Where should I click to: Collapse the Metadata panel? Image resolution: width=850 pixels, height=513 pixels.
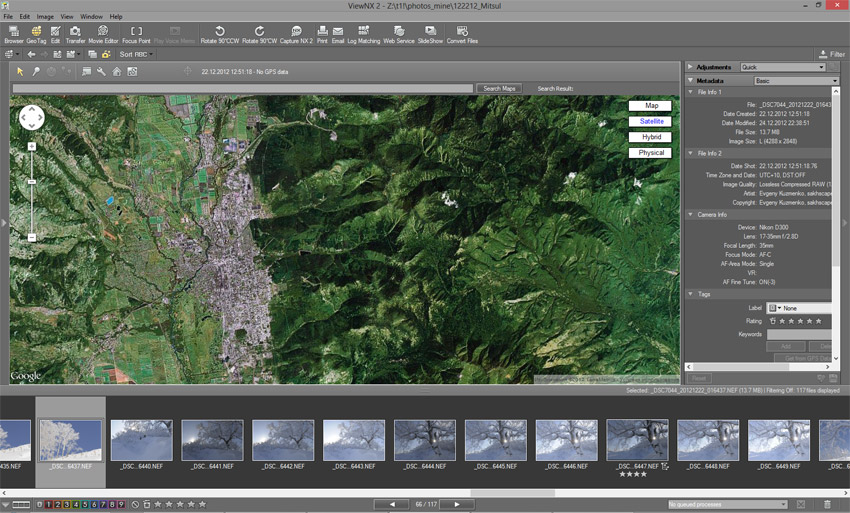point(690,80)
